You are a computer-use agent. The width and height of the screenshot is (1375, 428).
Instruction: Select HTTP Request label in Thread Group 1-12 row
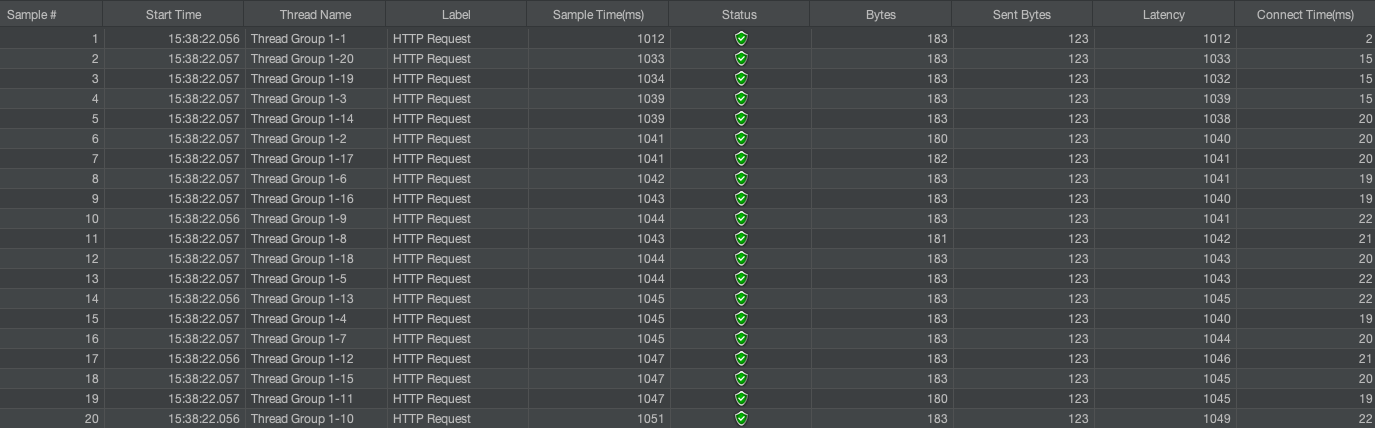point(431,359)
